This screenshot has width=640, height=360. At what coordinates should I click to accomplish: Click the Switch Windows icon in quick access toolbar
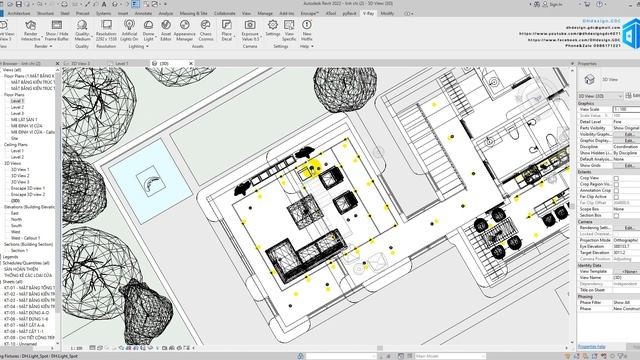155,4
